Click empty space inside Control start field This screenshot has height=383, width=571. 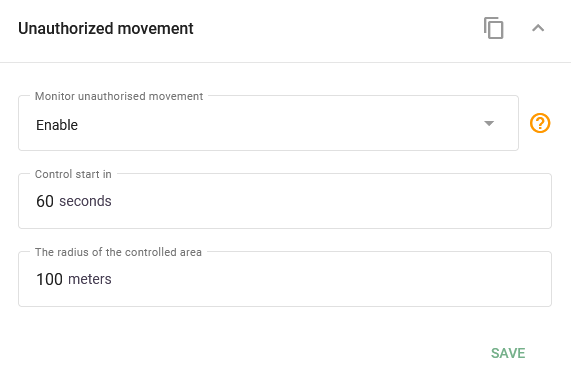[x=328, y=201]
